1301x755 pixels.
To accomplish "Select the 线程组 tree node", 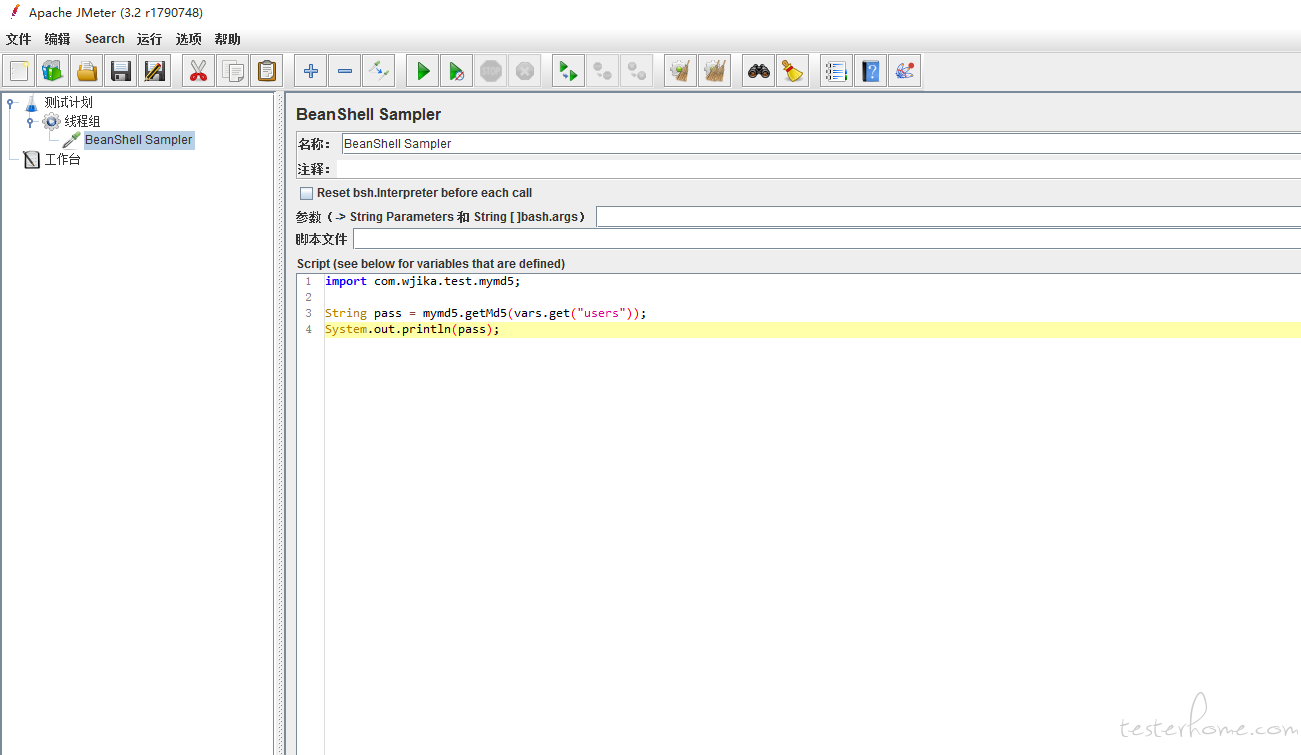I will [82, 121].
